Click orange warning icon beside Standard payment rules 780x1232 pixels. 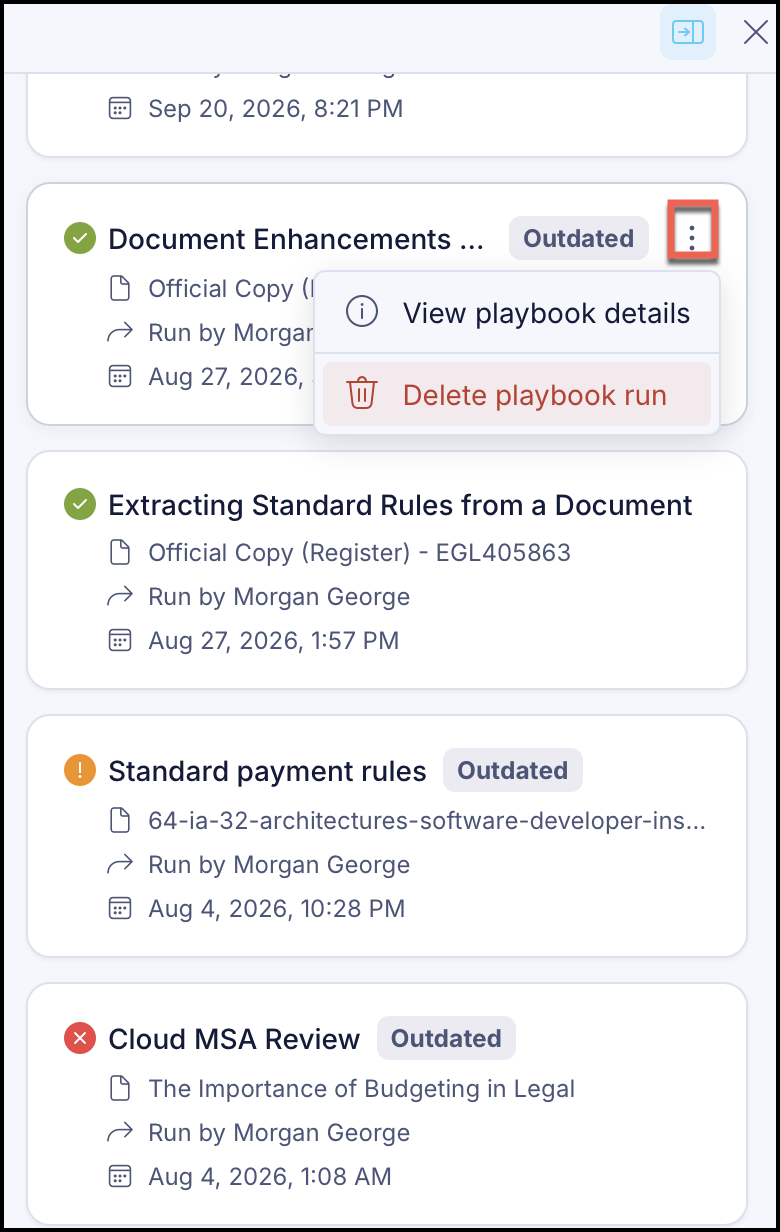tap(79, 770)
